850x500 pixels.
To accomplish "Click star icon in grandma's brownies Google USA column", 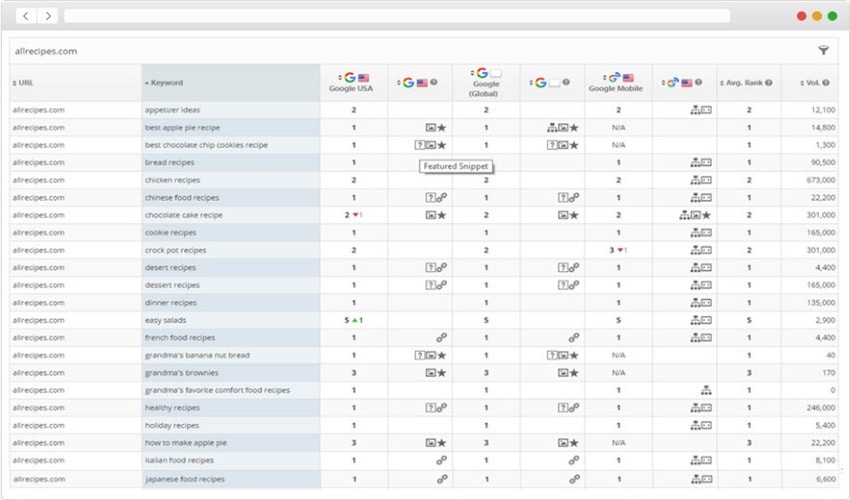I will [x=442, y=373].
